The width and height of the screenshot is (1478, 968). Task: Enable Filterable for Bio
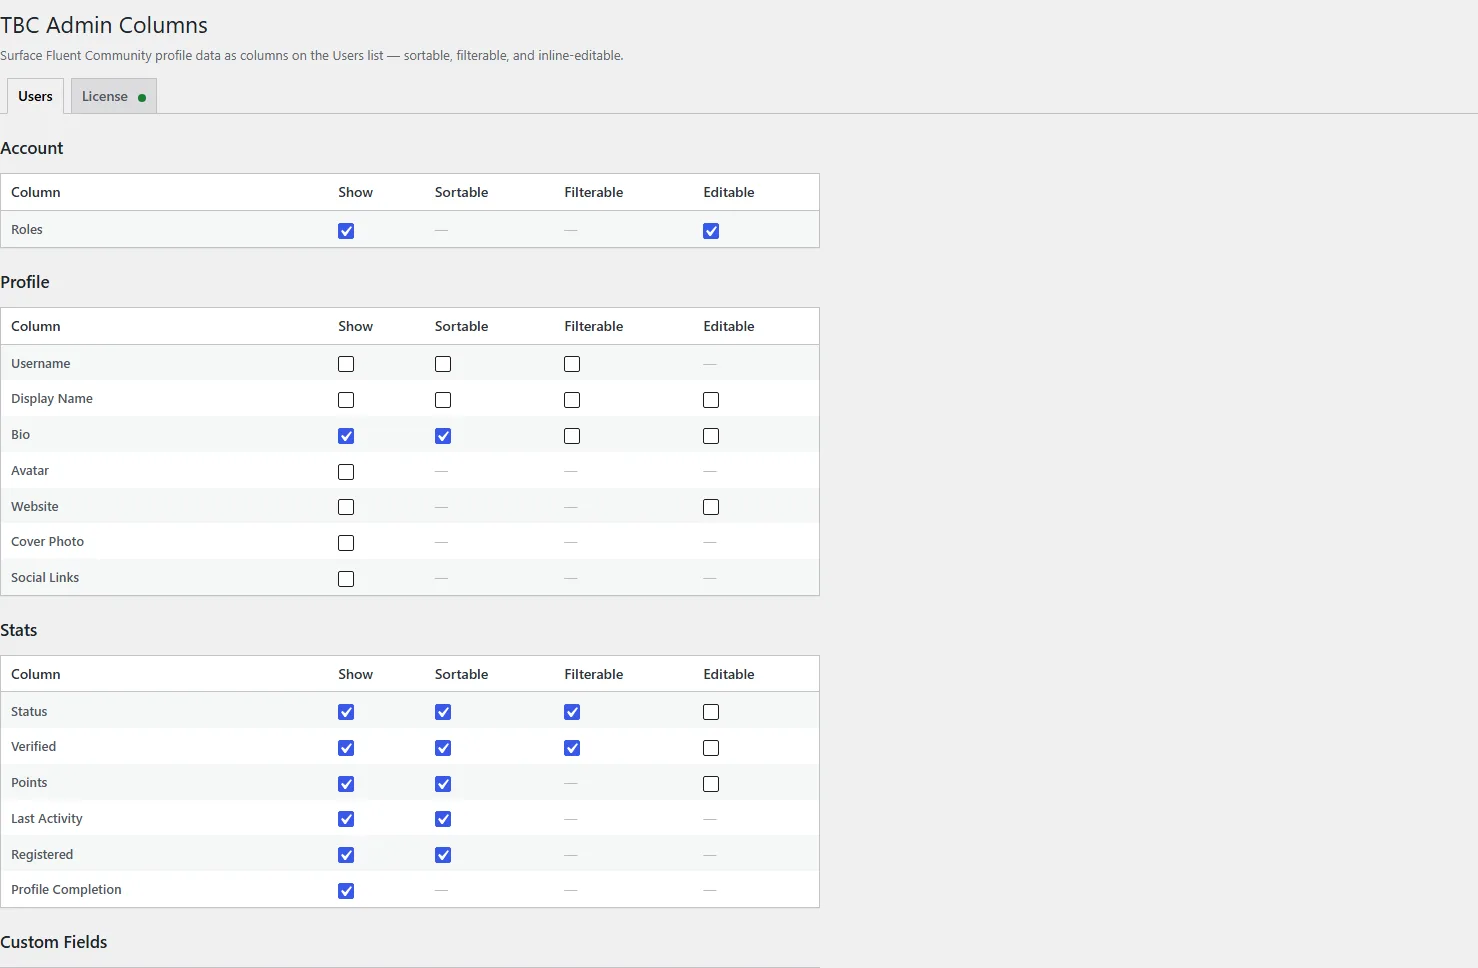coord(572,436)
